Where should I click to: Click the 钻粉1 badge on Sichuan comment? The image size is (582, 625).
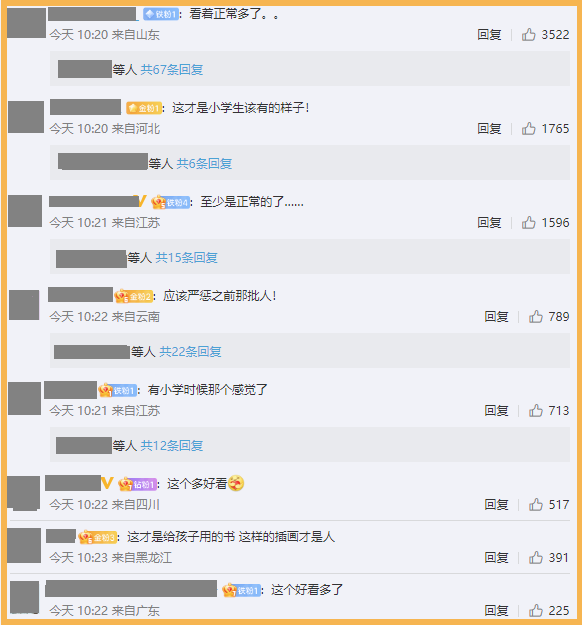coord(138,484)
